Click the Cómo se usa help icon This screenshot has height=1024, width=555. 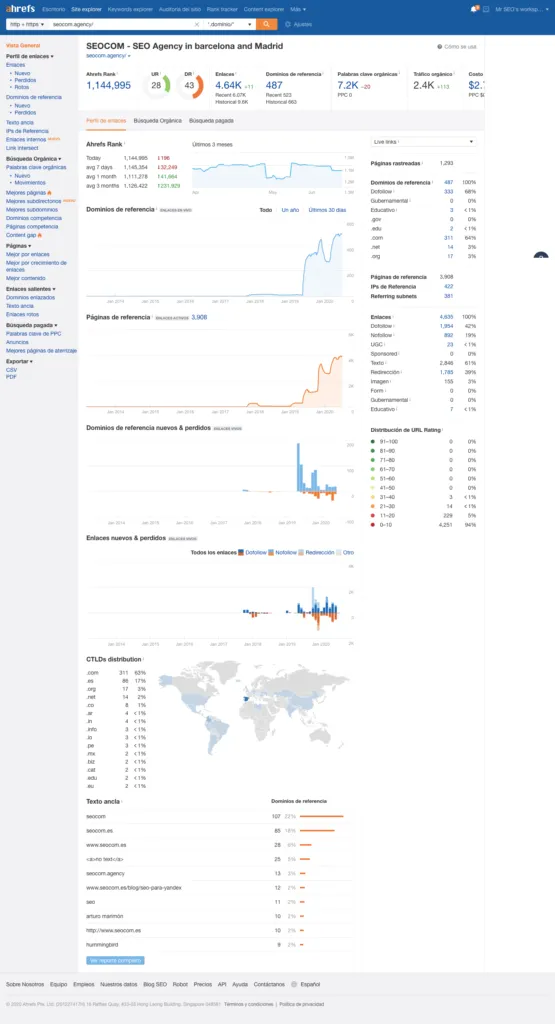(x=439, y=47)
